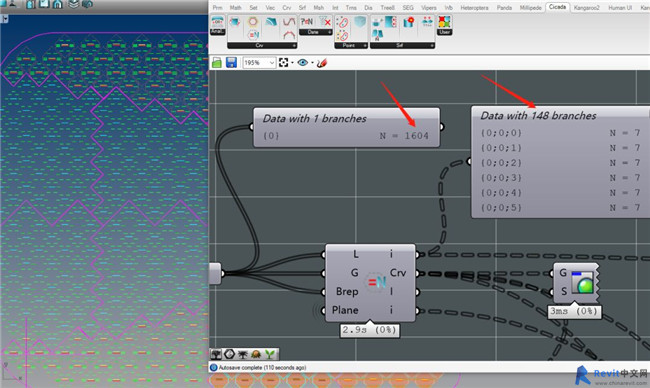Save the document with the floppy icon
The width and height of the screenshot is (650, 388).
231,63
